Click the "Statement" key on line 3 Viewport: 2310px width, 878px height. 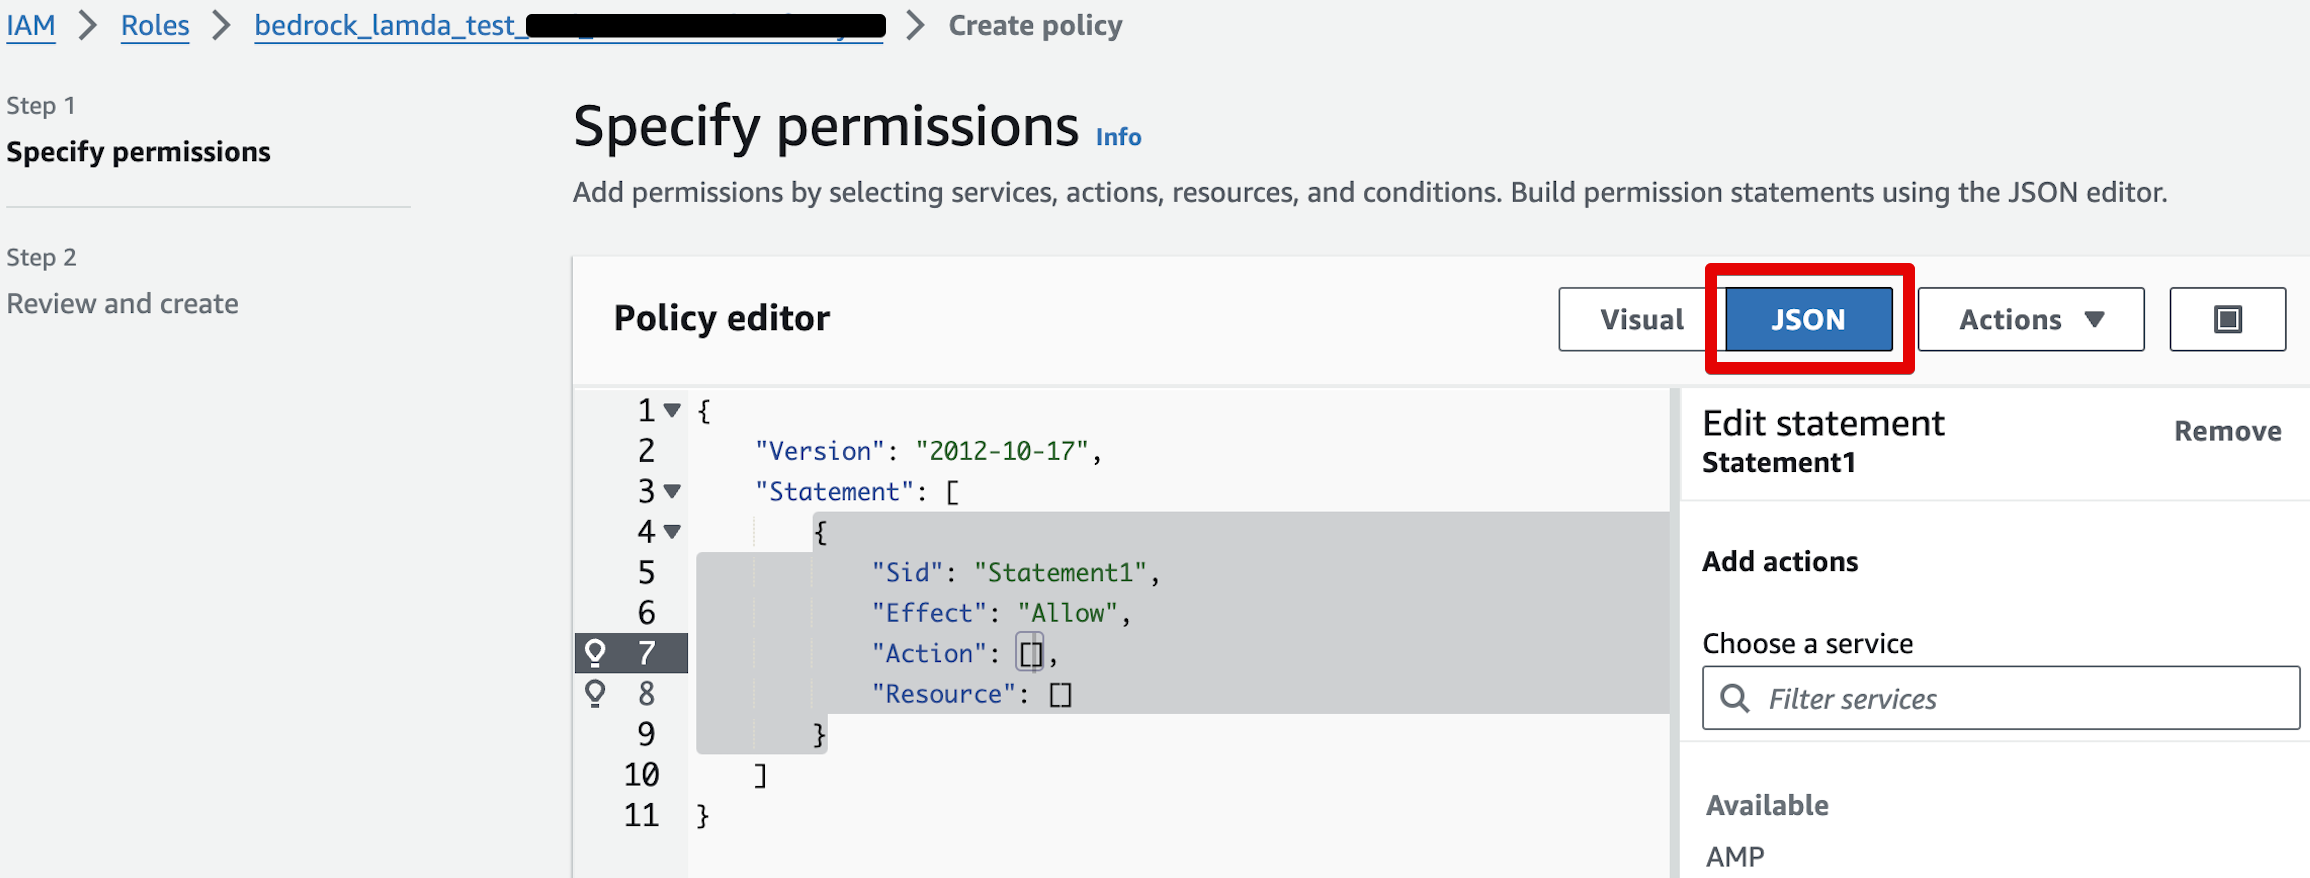[835, 491]
